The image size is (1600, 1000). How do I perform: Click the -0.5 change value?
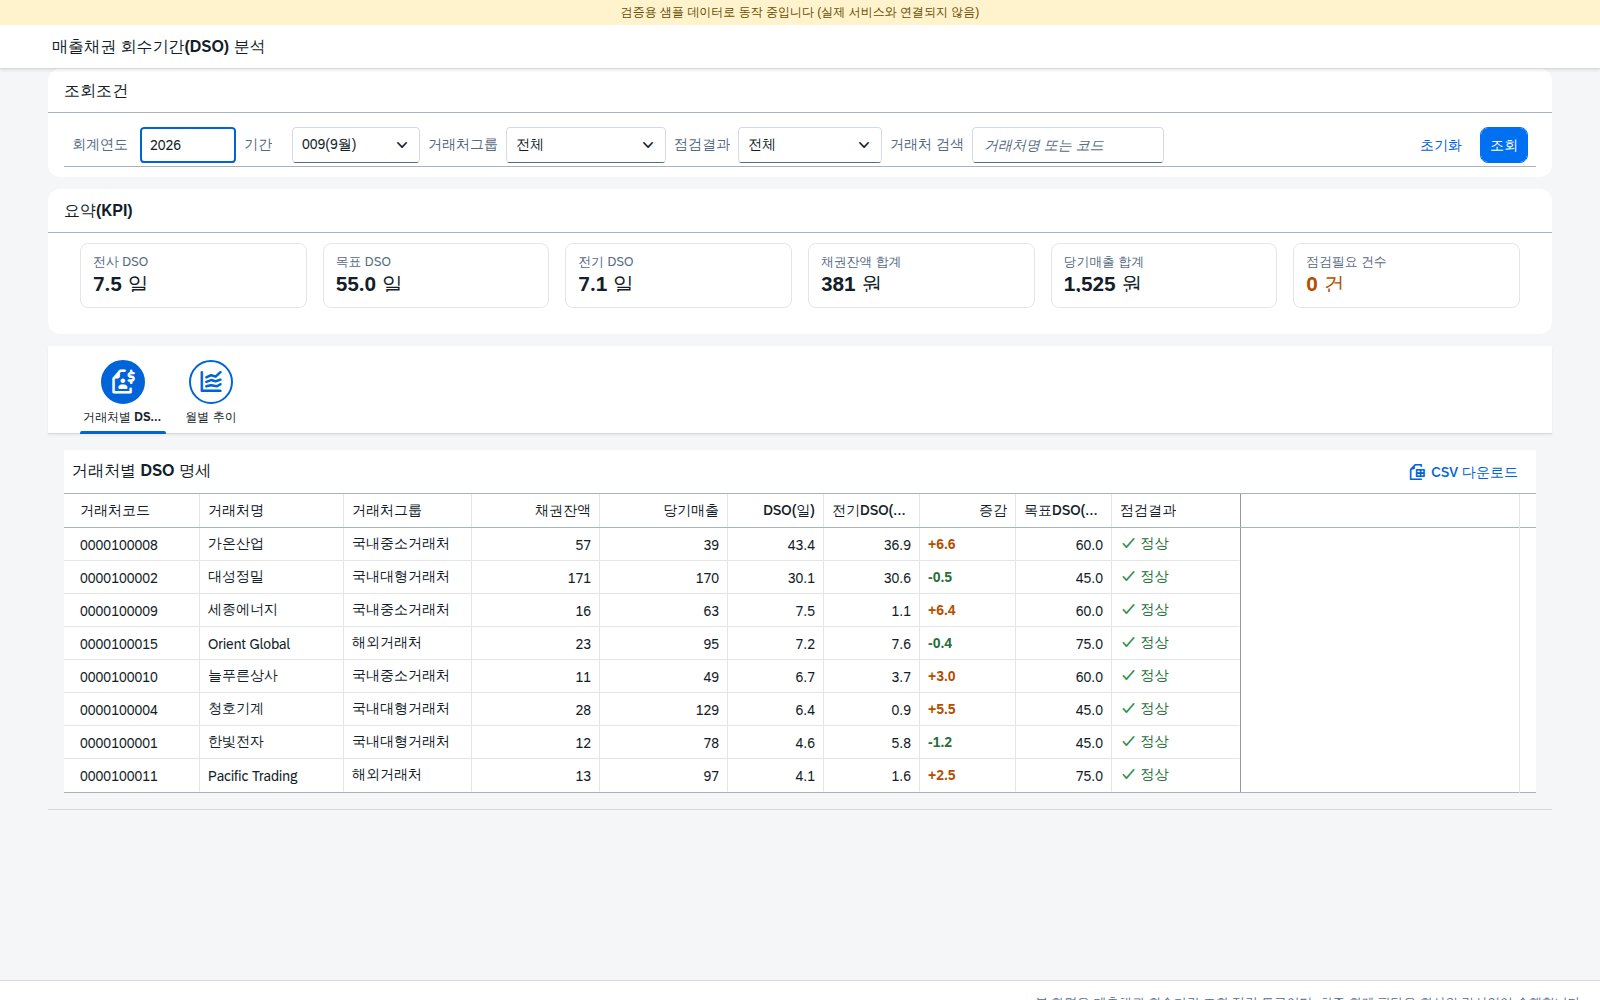pyautogui.click(x=940, y=577)
